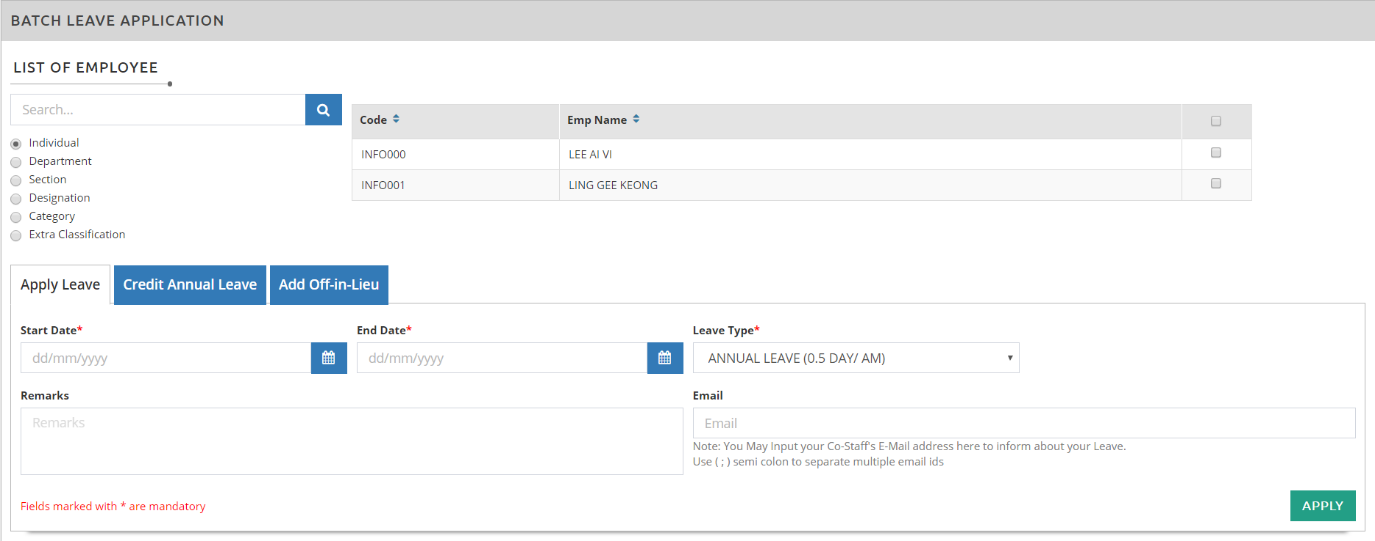Click the search magnifier icon button
The height and width of the screenshot is (541, 1375).
(x=323, y=110)
